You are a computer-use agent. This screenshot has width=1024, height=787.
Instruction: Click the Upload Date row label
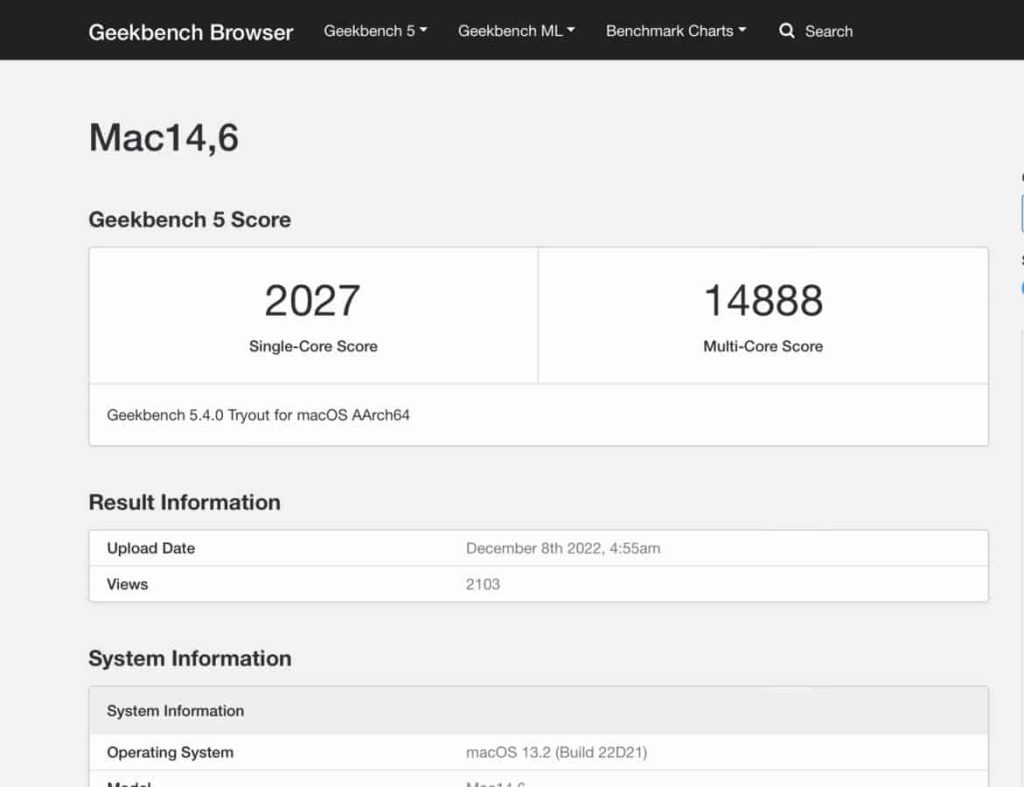pyautogui.click(x=151, y=548)
